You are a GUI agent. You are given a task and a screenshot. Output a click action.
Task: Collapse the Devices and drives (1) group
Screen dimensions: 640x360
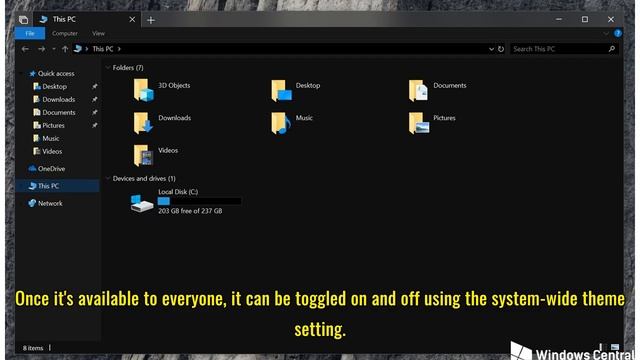[x=108, y=178]
